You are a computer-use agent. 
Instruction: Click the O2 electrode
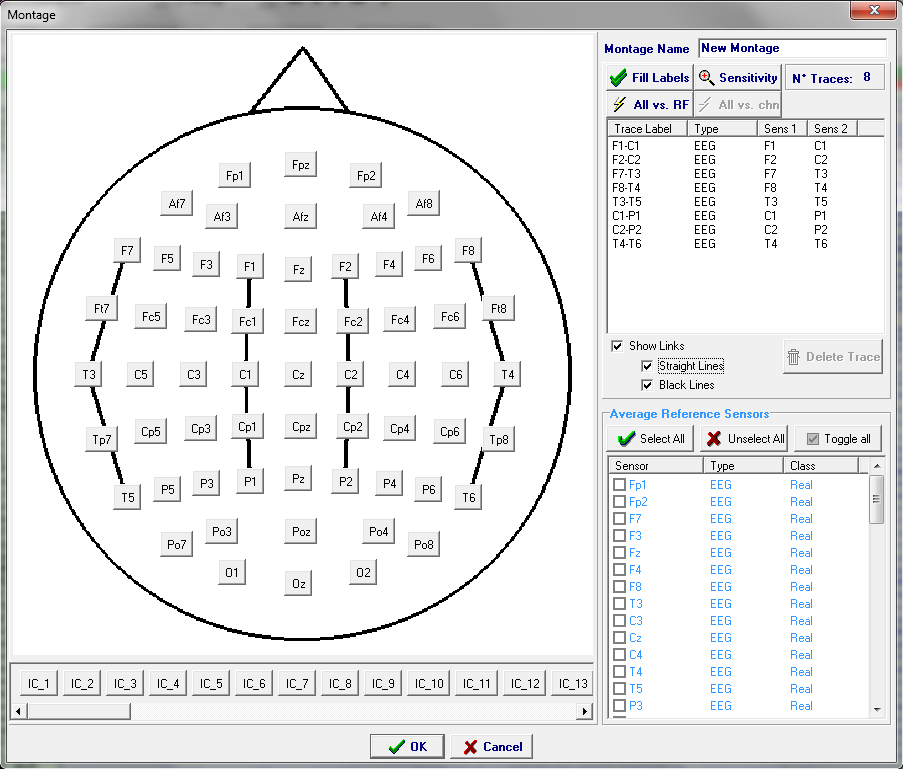coord(363,572)
